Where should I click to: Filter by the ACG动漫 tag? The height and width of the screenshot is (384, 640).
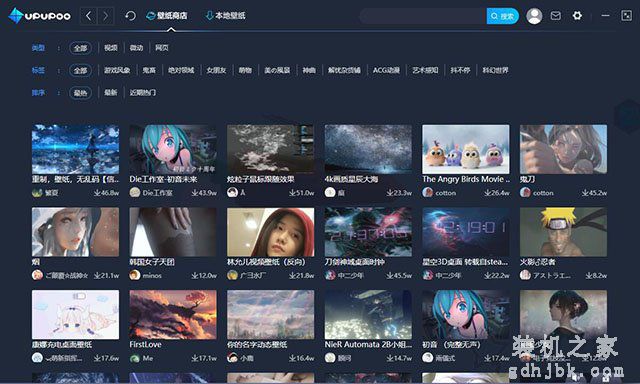pos(386,71)
